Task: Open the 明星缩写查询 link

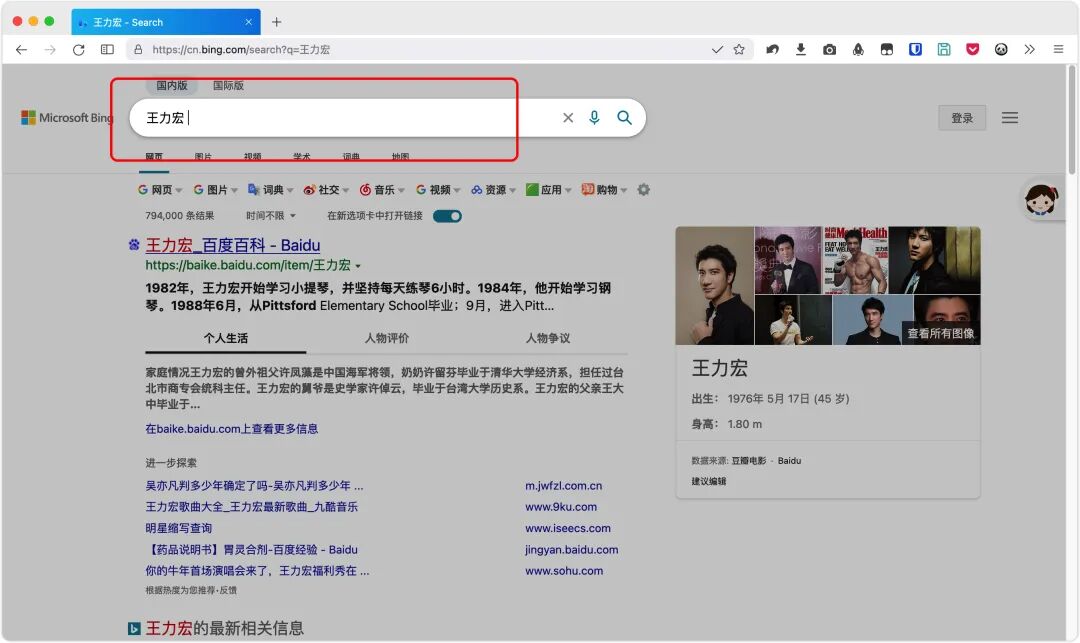Action: 178,528
